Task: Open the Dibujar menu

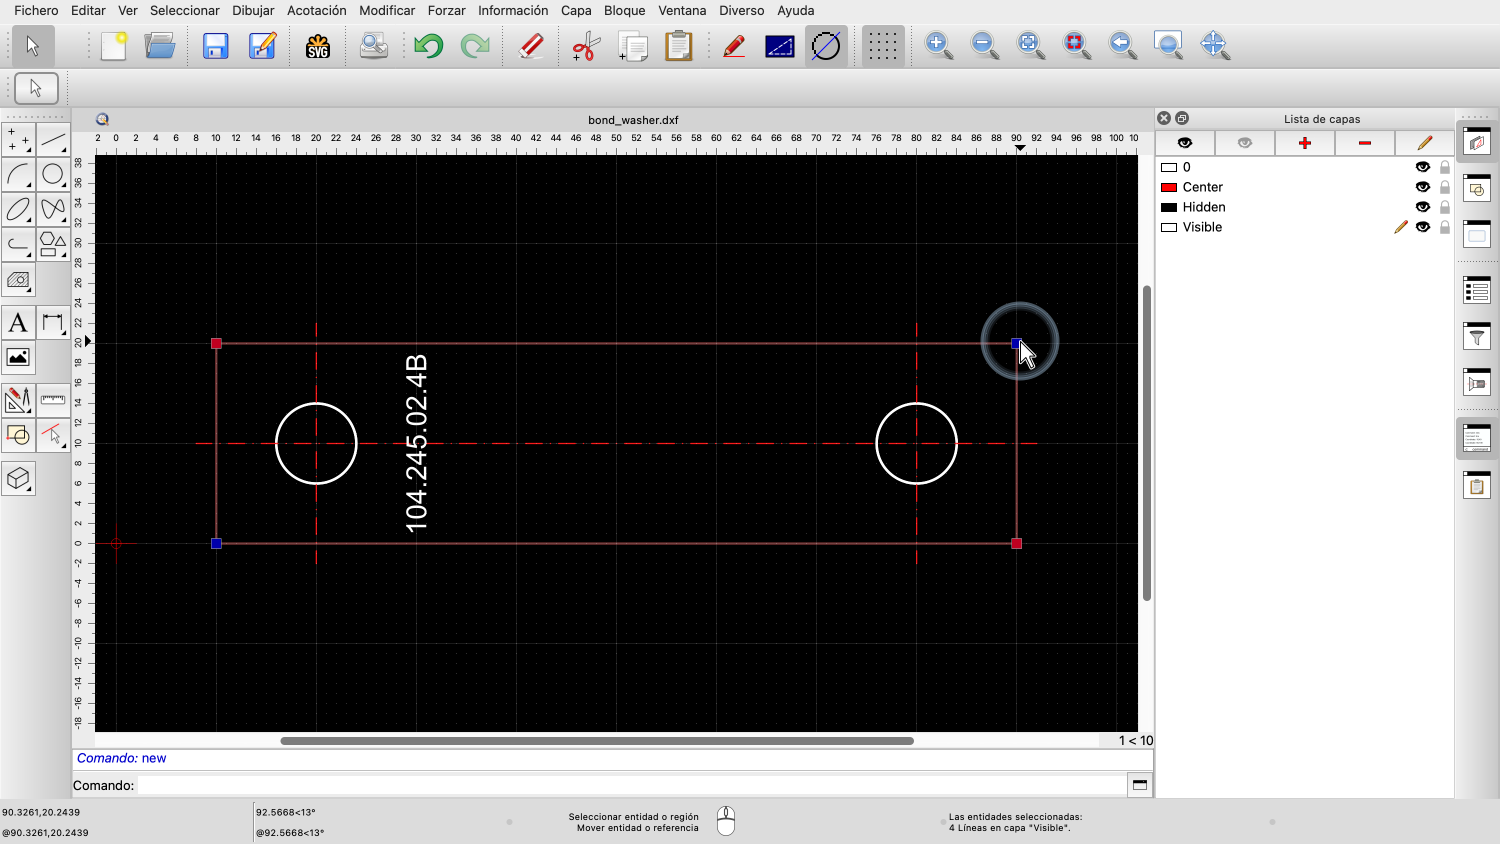Action: (x=252, y=10)
